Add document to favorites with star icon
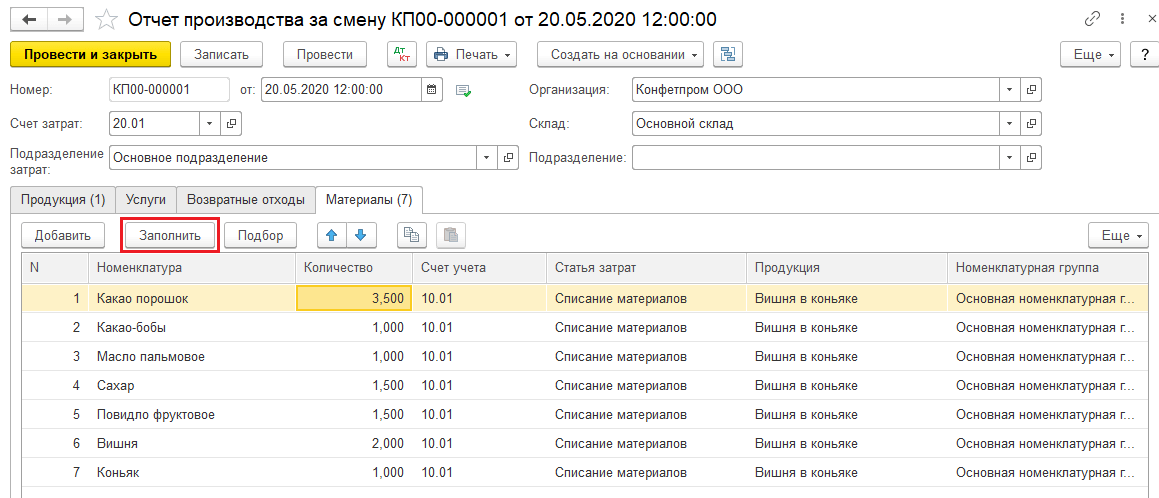The width and height of the screenshot is (1159, 498). point(107,20)
